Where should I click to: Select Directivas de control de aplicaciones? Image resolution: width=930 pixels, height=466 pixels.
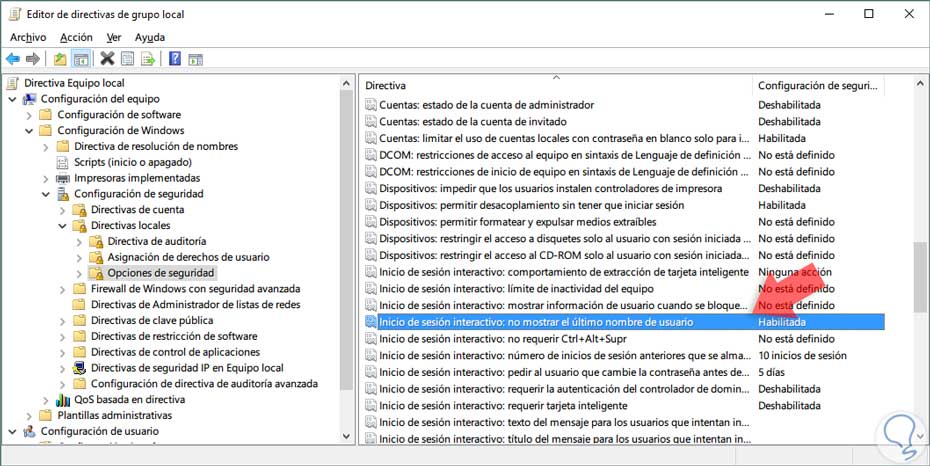(176, 352)
